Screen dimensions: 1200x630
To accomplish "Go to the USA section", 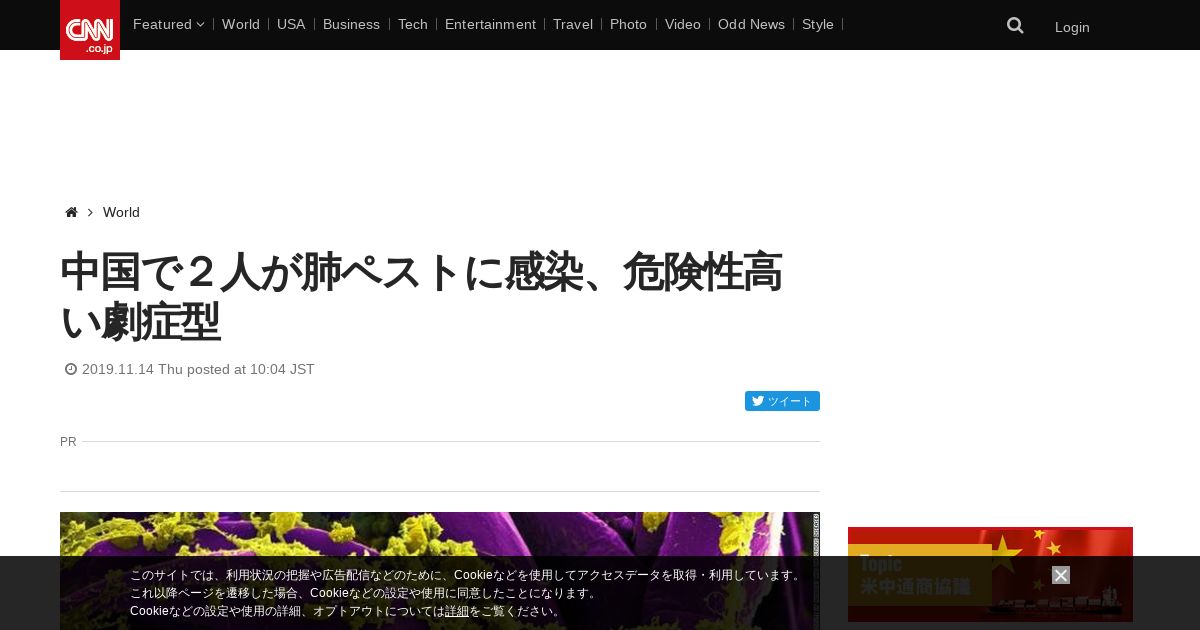I will [291, 24].
